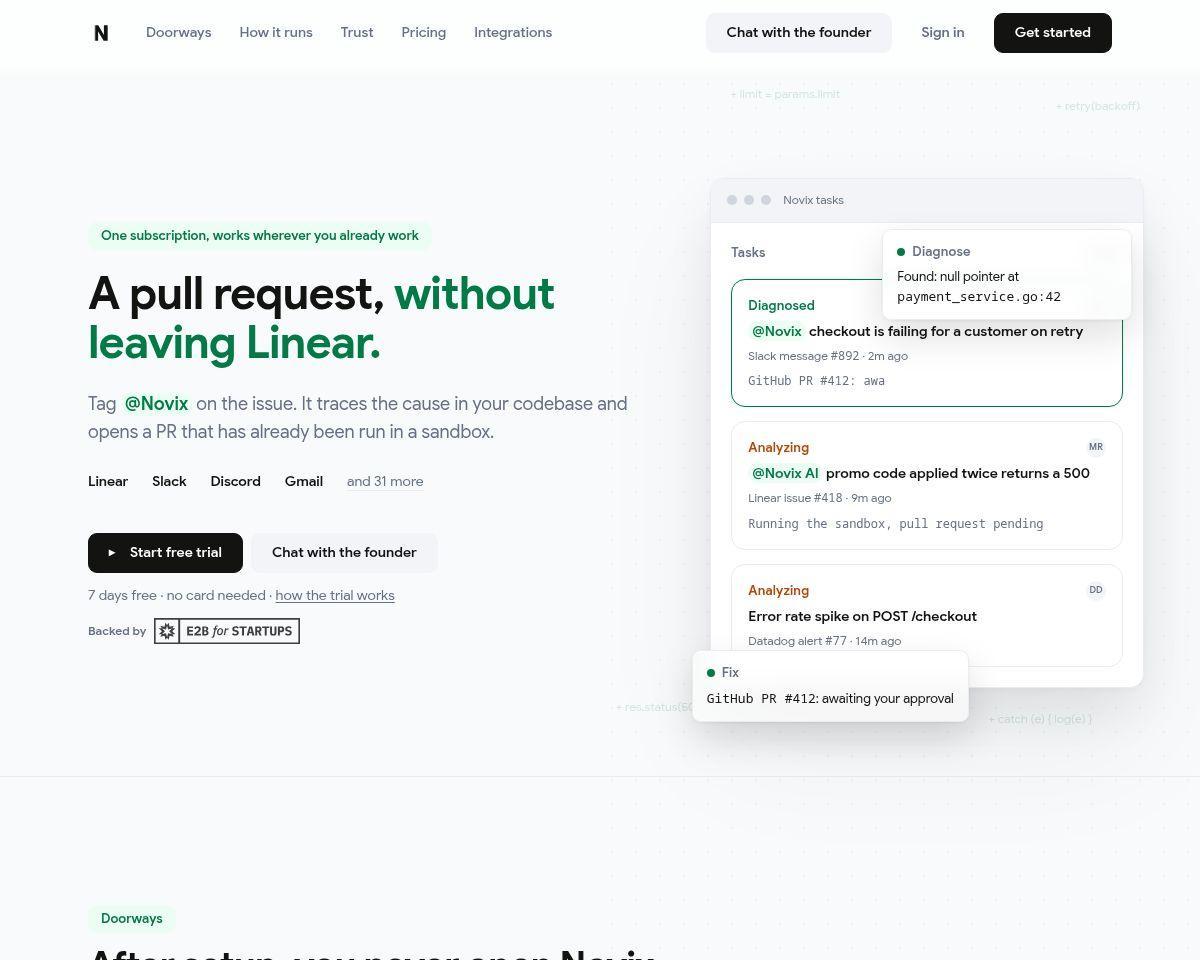This screenshot has width=1200, height=960.
Task: Click the '@Novix' tag in the hero paragraph
Action: click(x=156, y=404)
